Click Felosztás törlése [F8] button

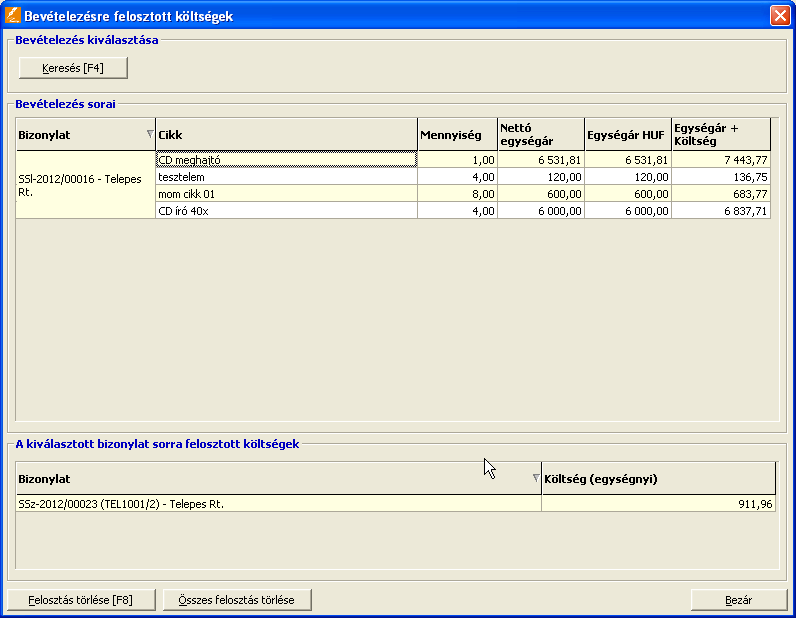point(81,600)
